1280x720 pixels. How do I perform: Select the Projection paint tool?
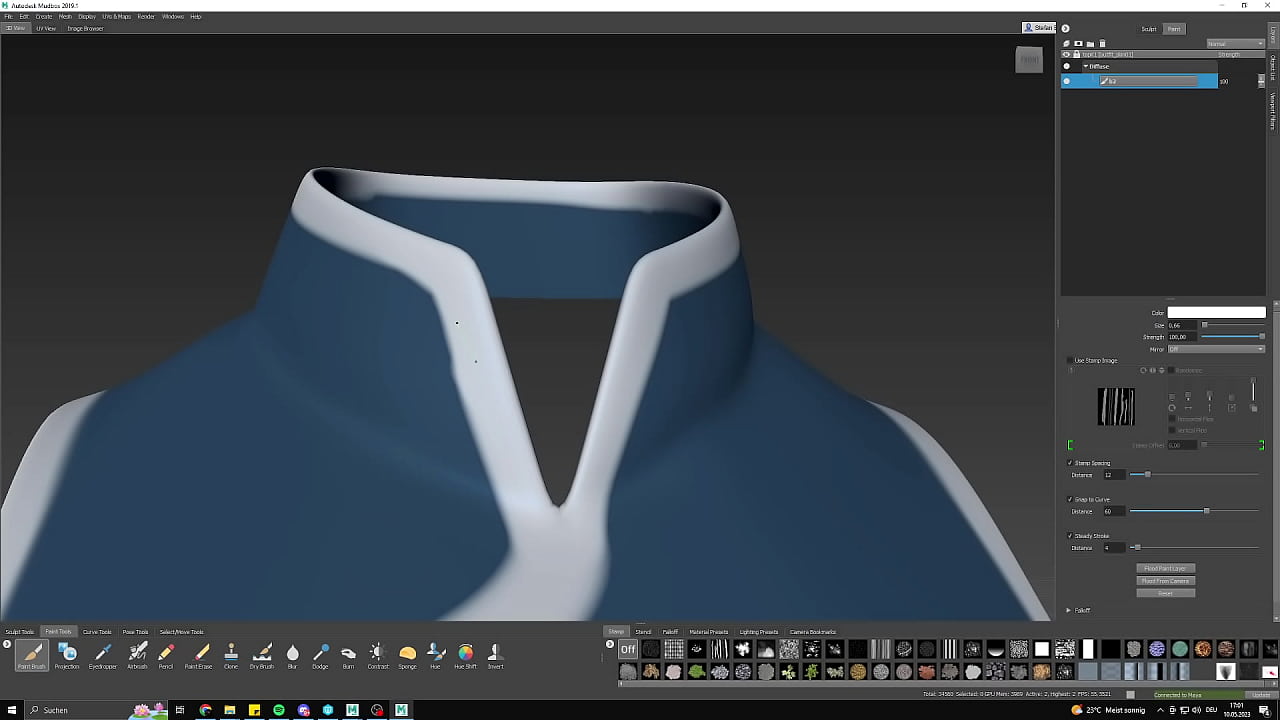pos(67,654)
